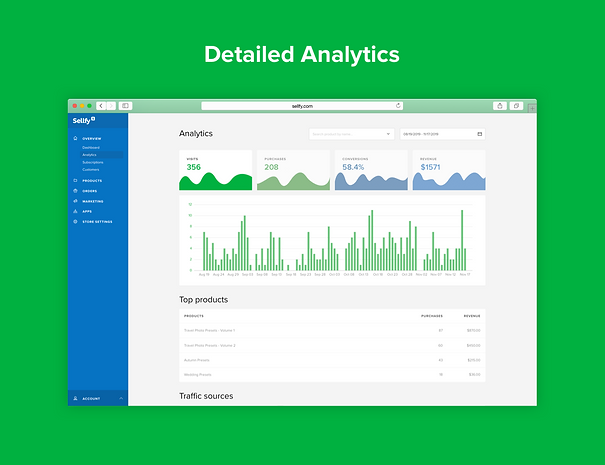605x465 pixels.
Task: Click the Sellify logo in the sidebar
Action: [x=84, y=120]
